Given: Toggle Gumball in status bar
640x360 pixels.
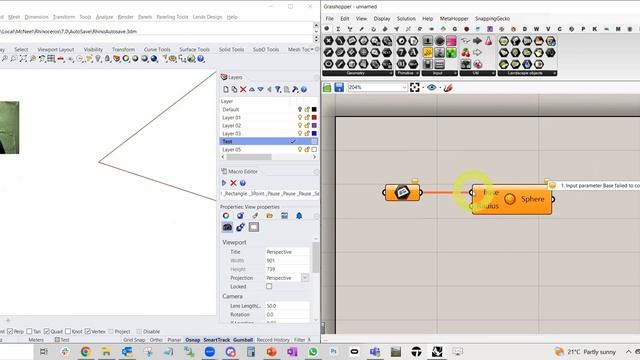Looking at the screenshot, I should pyautogui.click(x=243, y=340).
